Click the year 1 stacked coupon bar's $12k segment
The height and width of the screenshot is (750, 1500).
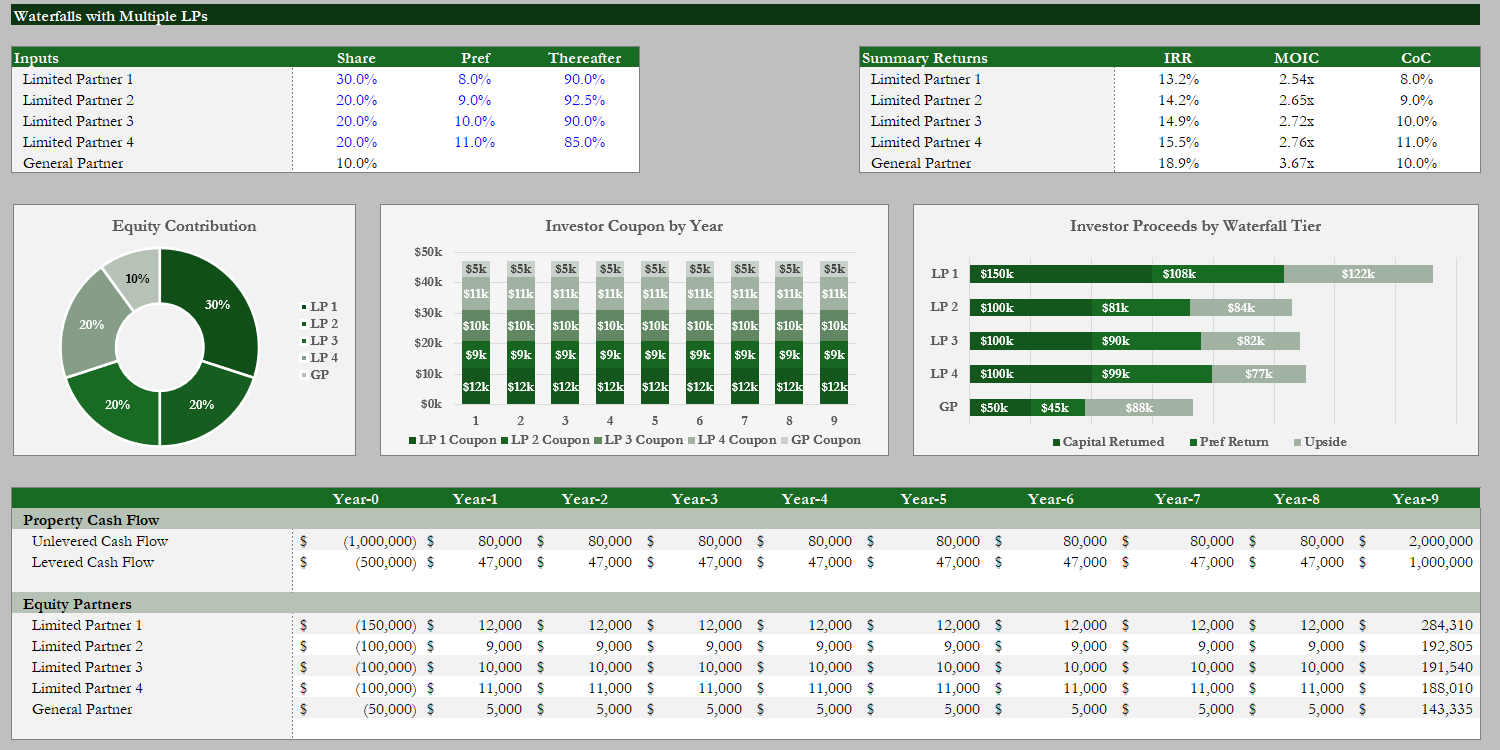(476, 387)
